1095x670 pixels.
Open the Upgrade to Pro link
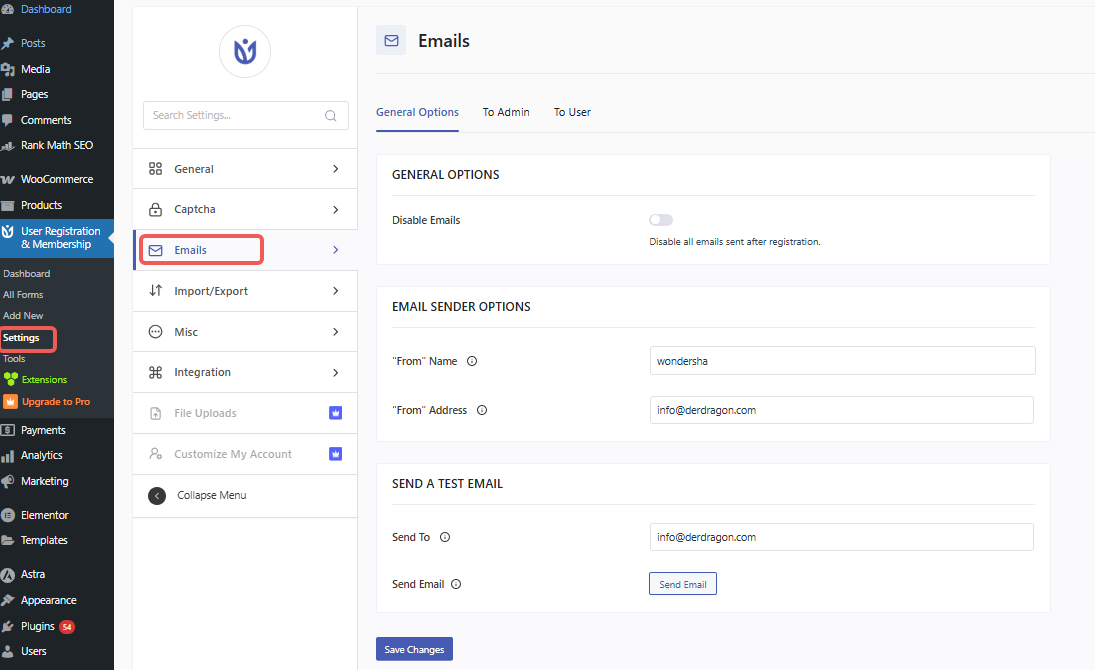pyautogui.click(x=55, y=402)
